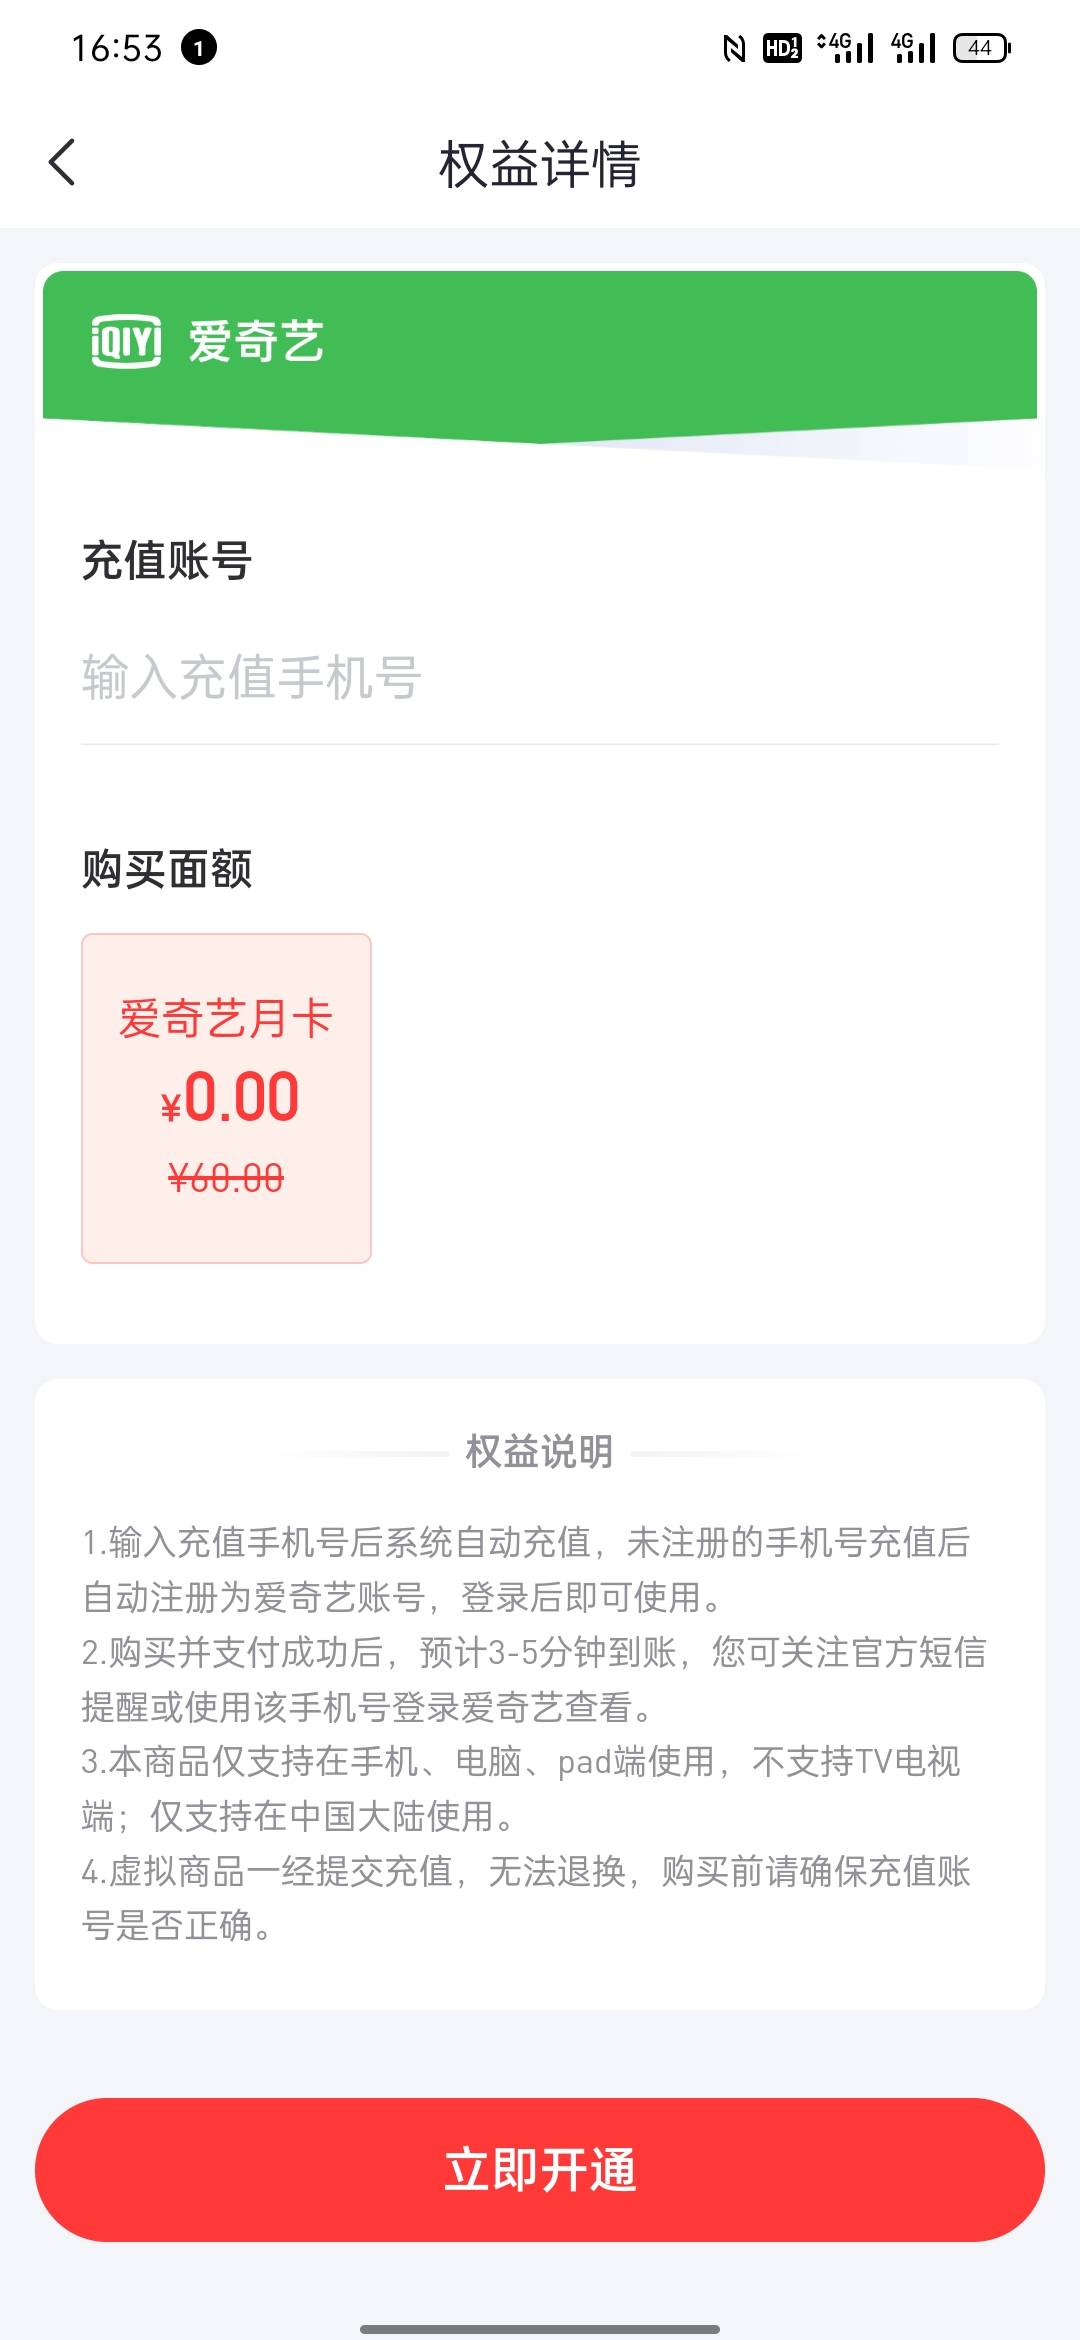
Task: Select the 爱奇艺月卡 denomination card
Action: coord(226,1098)
